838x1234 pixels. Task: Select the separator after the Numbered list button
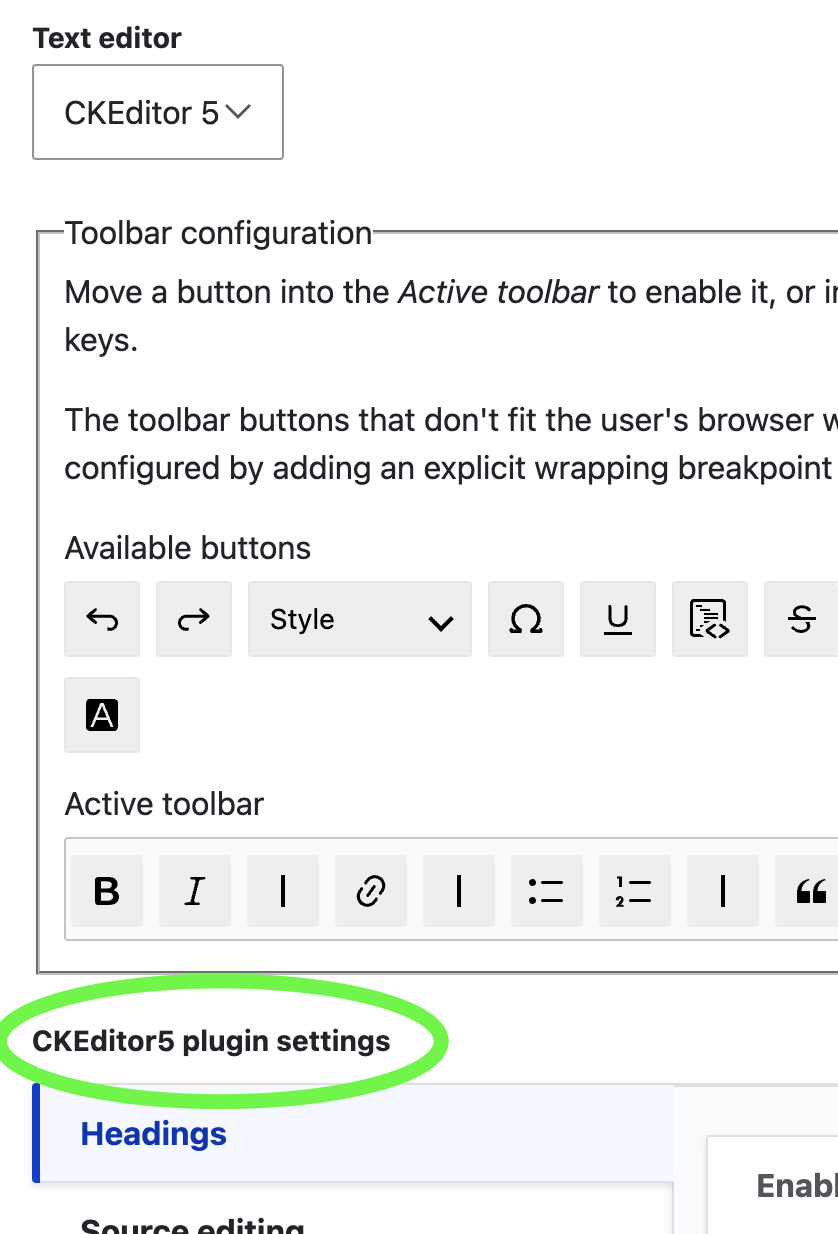pos(723,891)
